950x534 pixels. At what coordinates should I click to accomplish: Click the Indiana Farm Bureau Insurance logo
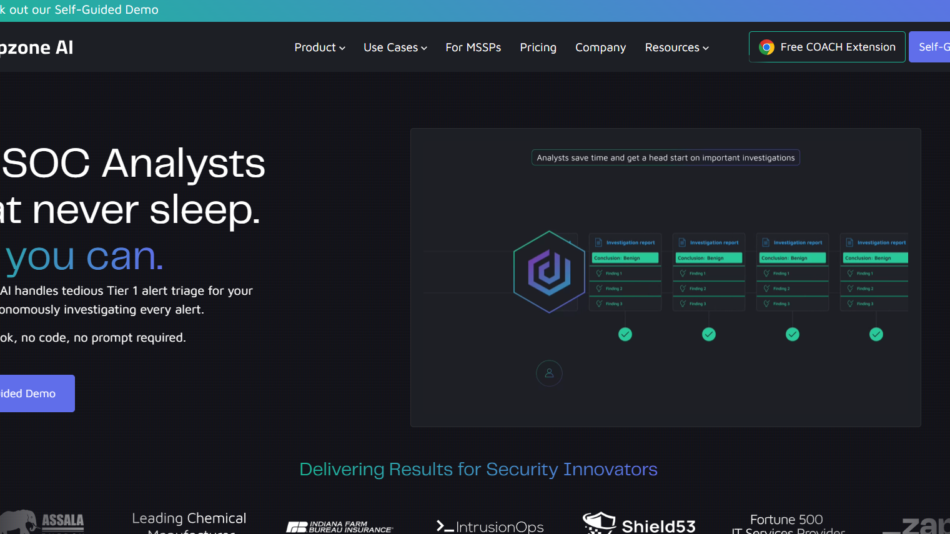(x=339, y=526)
